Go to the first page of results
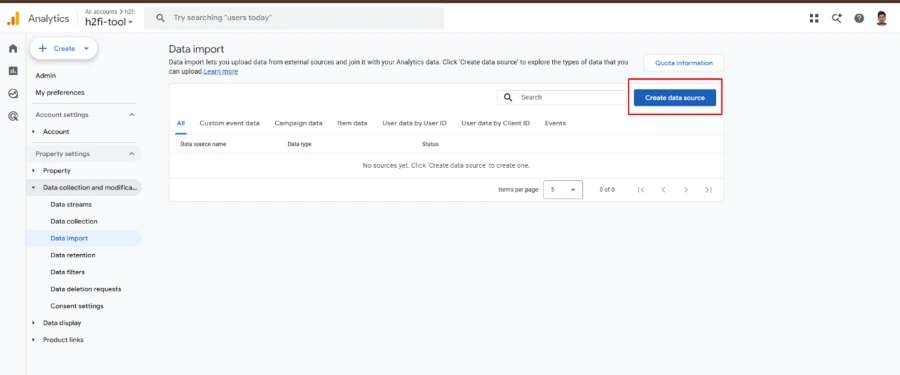The image size is (900, 375). [x=641, y=190]
